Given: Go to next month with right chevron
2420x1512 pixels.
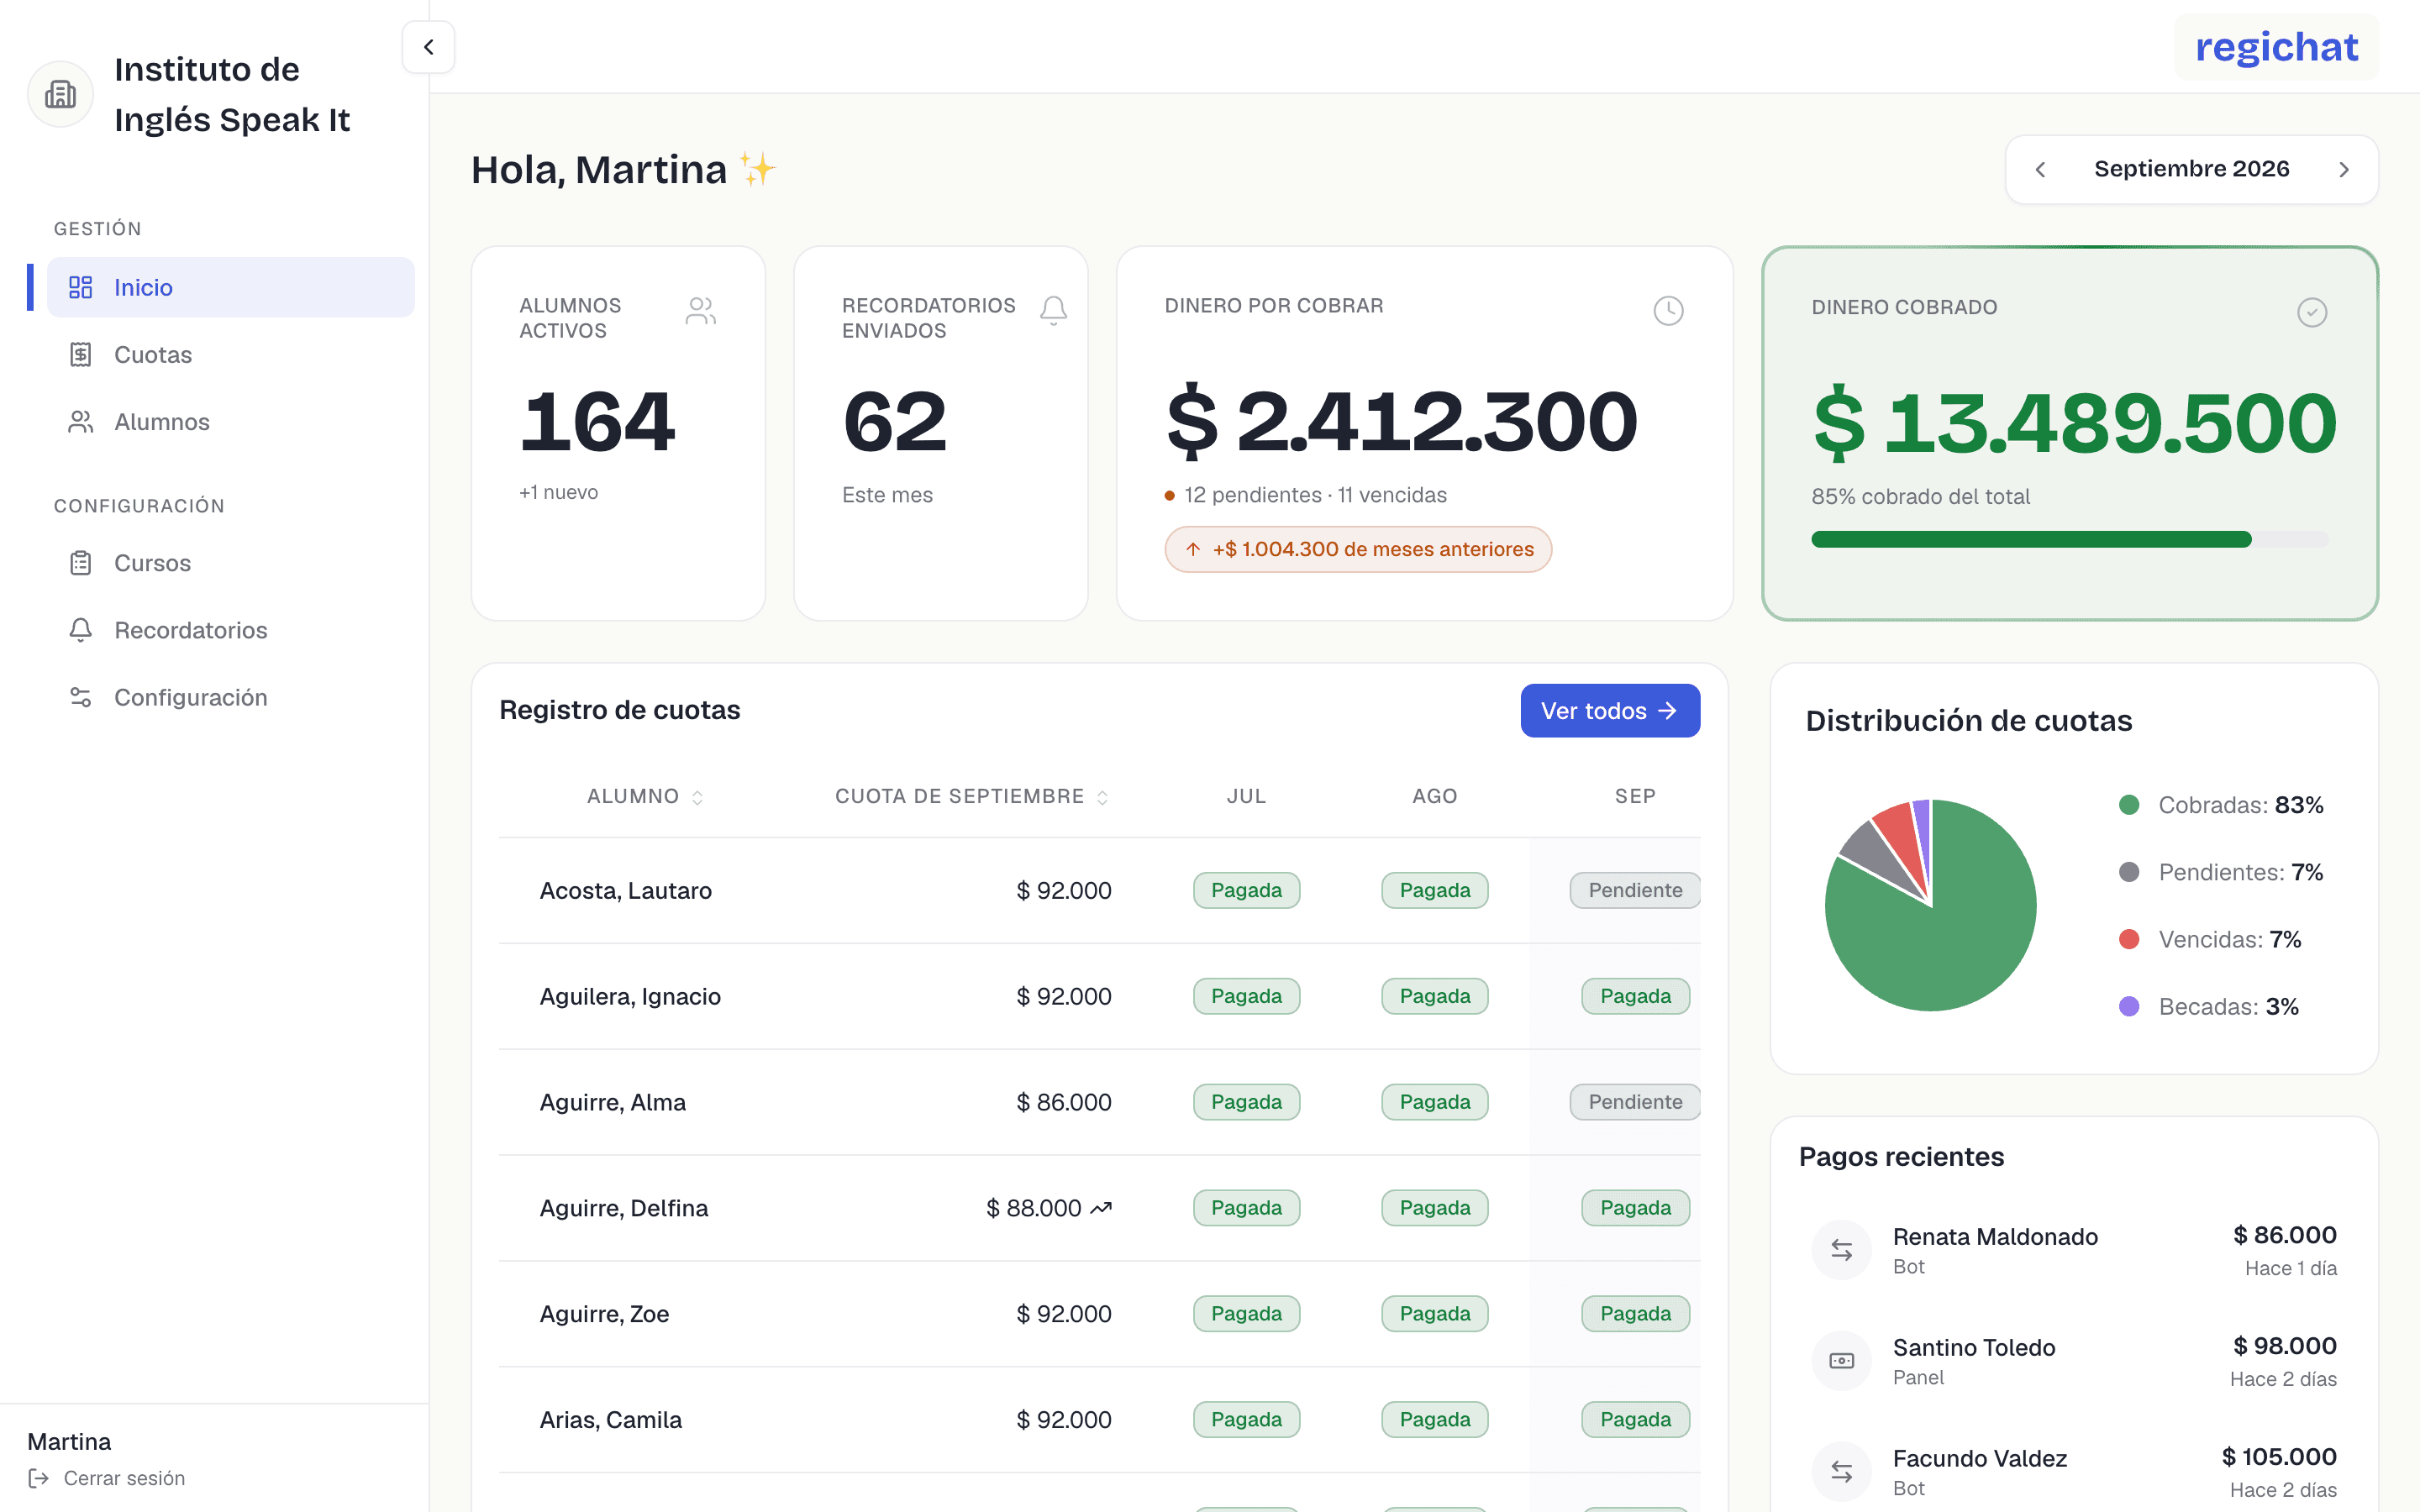Looking at the screenshot, I should pos(2344,170).
